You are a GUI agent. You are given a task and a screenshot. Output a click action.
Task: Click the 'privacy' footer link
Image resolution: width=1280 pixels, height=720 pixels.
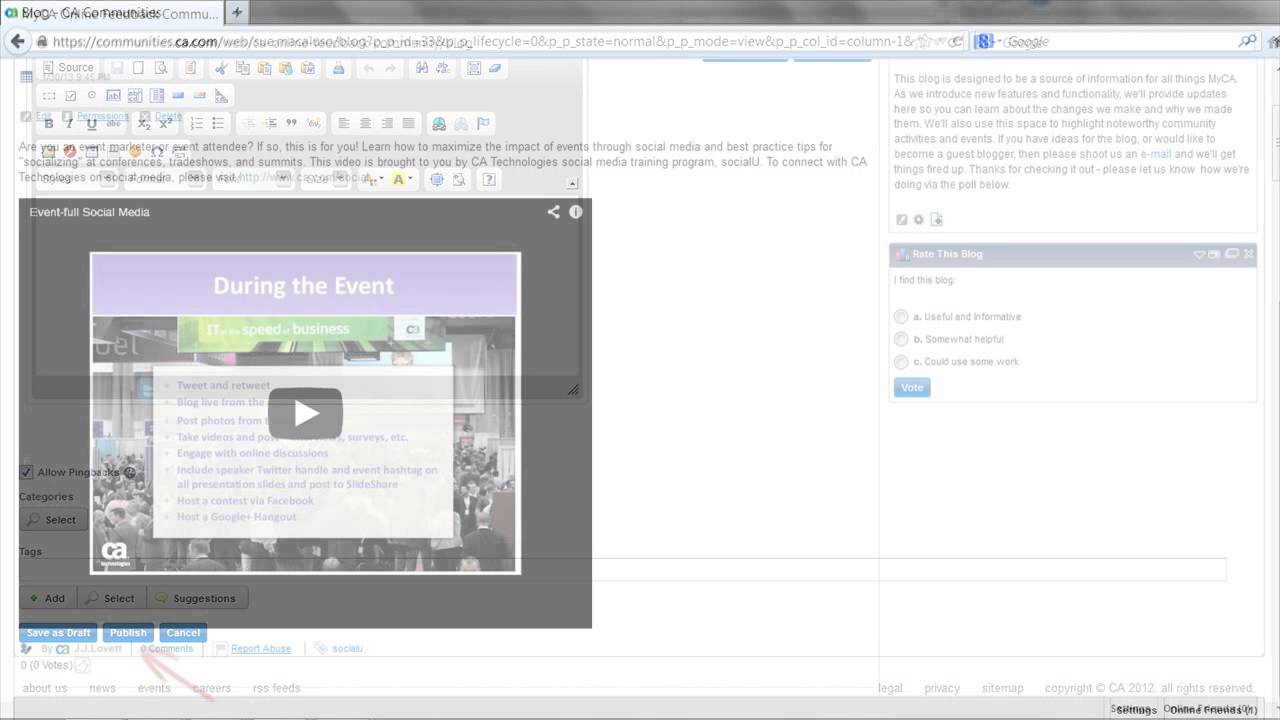tap(942, 688)
